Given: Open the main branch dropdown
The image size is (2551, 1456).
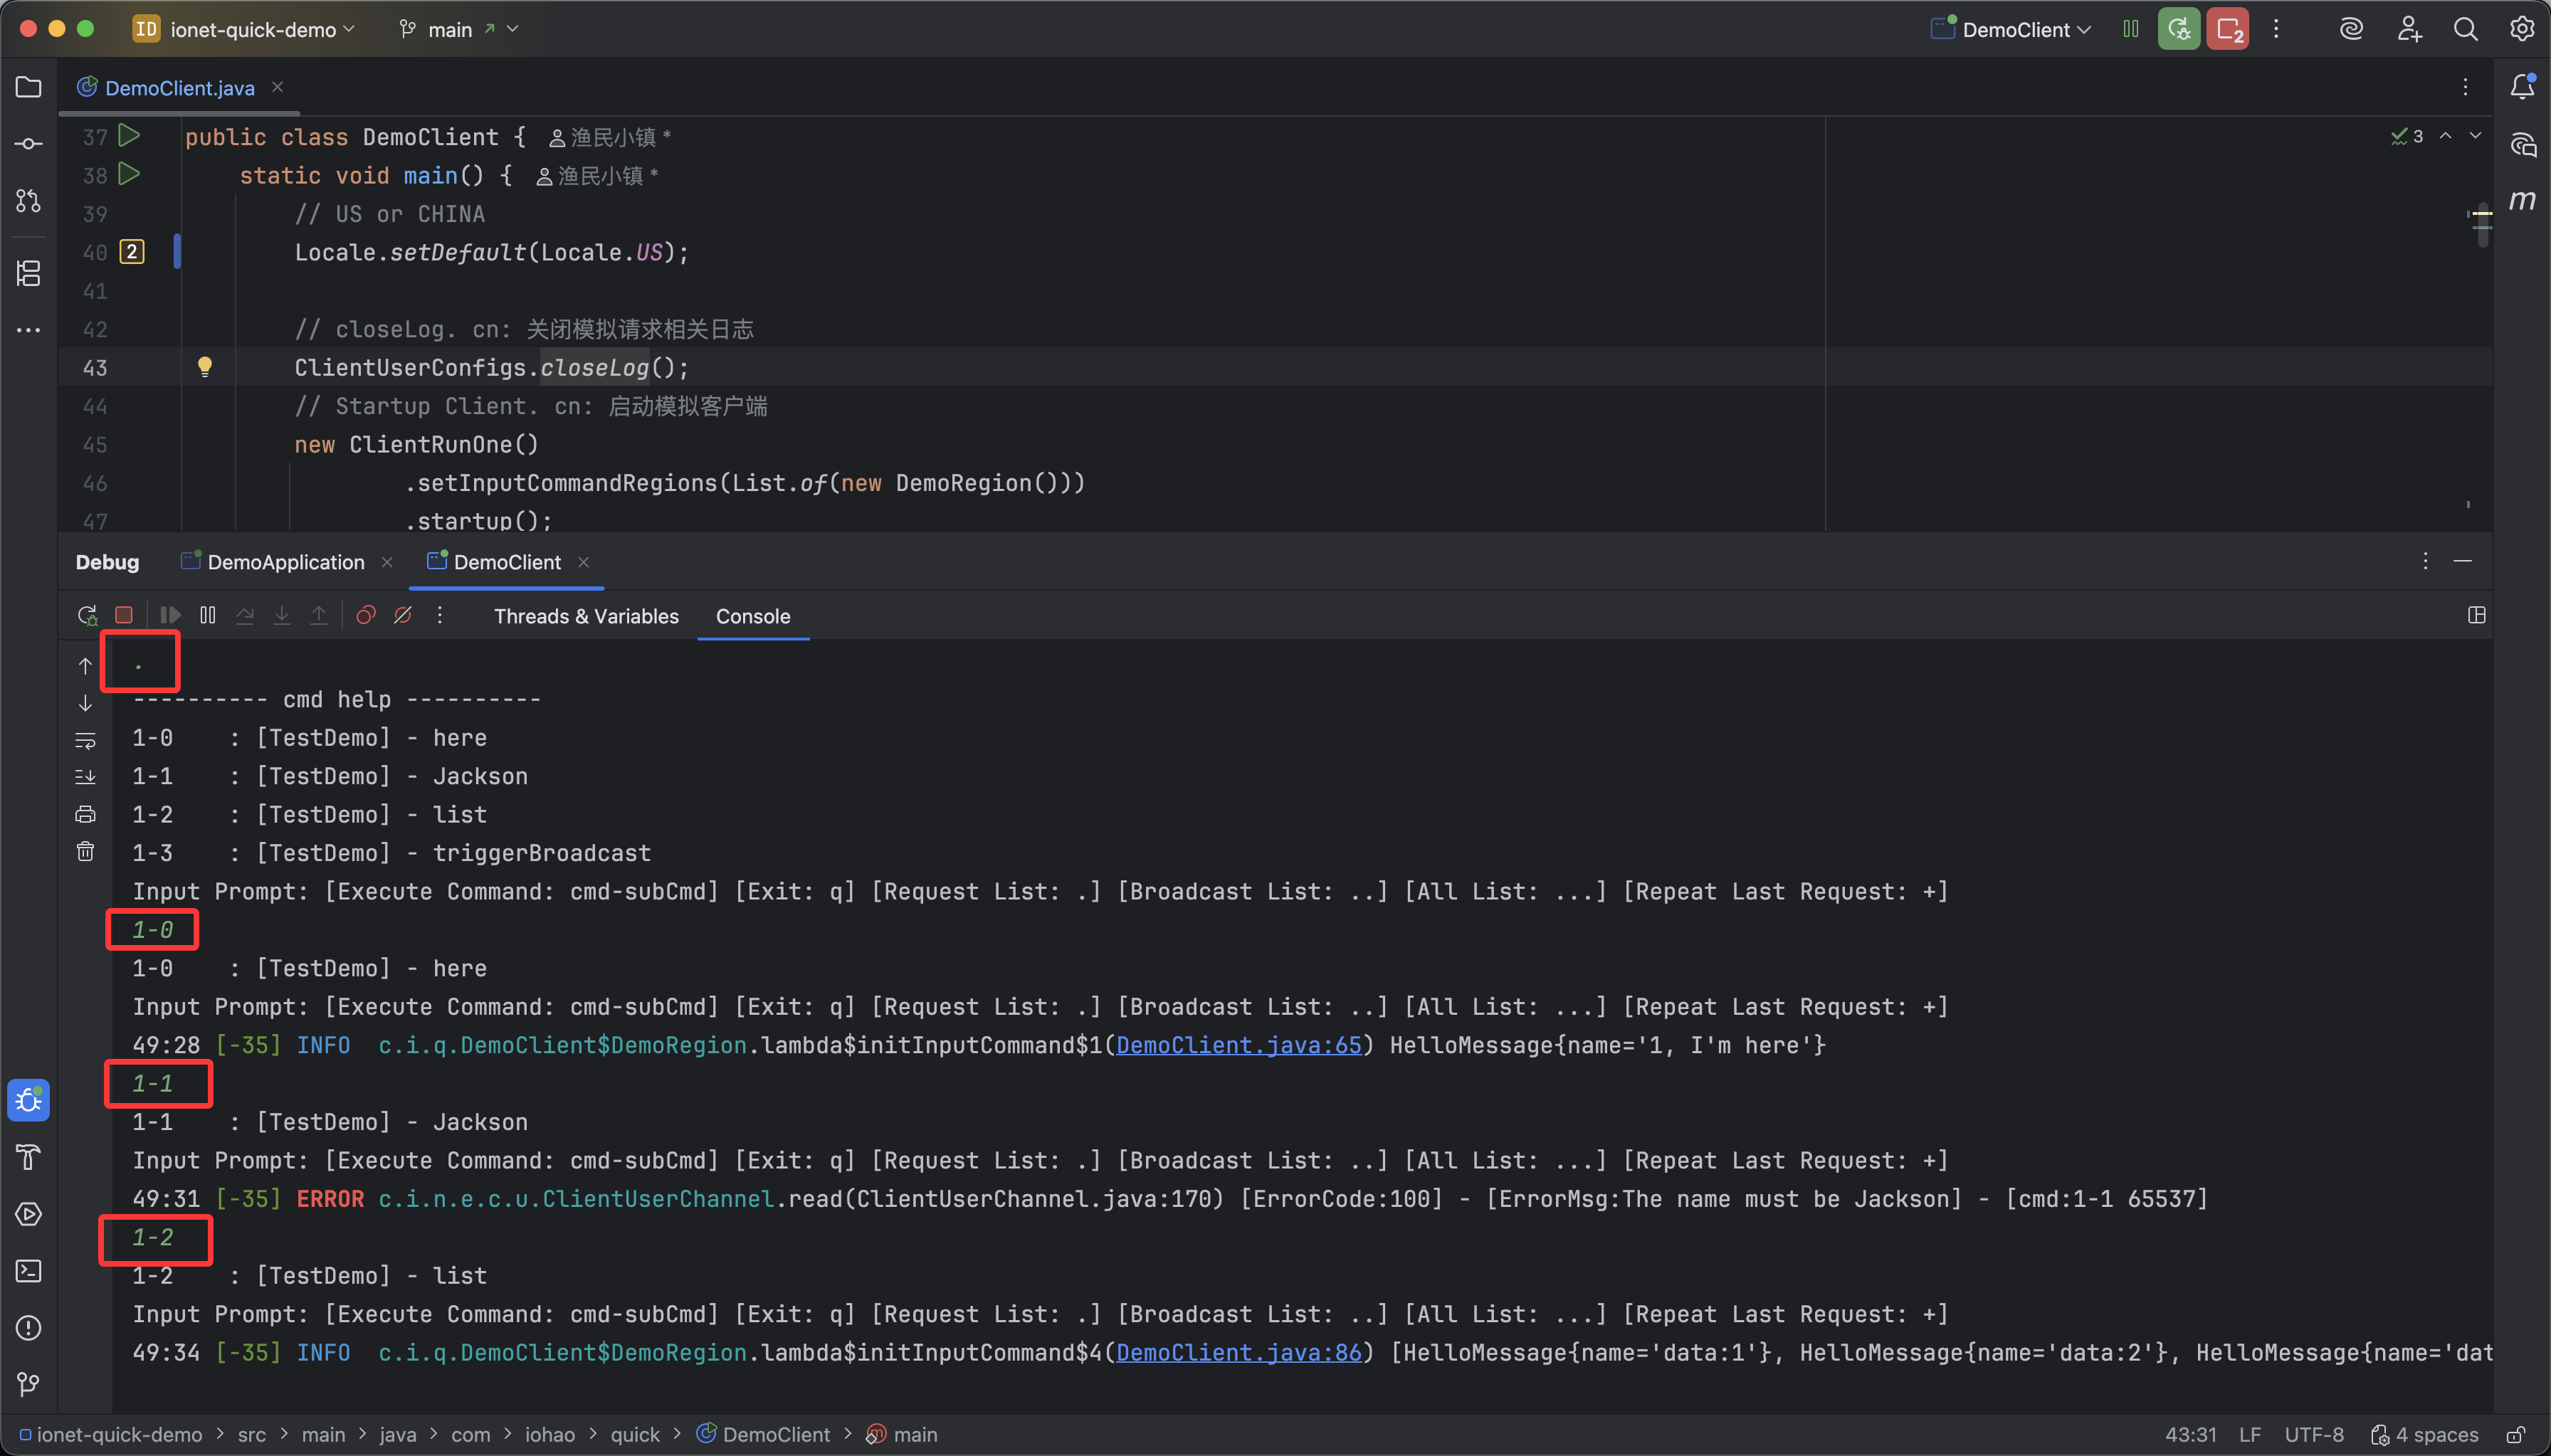Looking at the screenshot, I should [x=455, y=29].
